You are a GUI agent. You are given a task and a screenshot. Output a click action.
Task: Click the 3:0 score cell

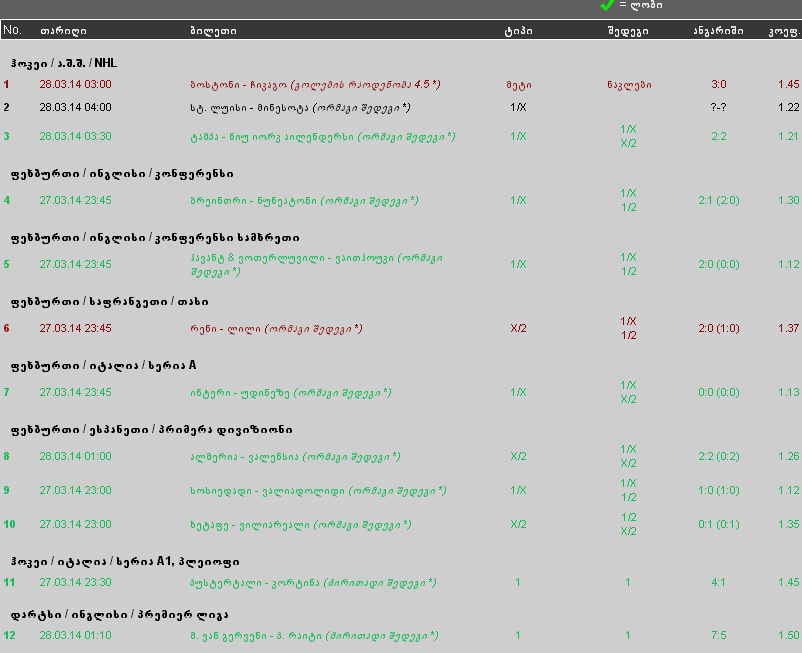pos(719,84)
